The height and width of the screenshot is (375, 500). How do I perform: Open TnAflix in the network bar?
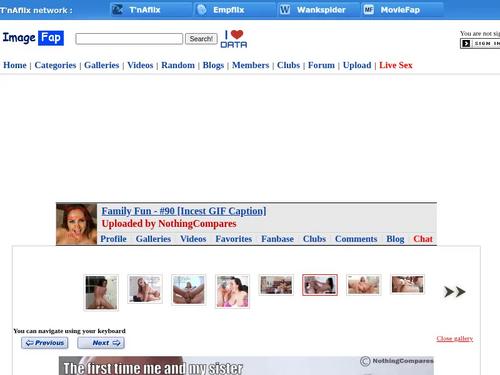point(151,10)
